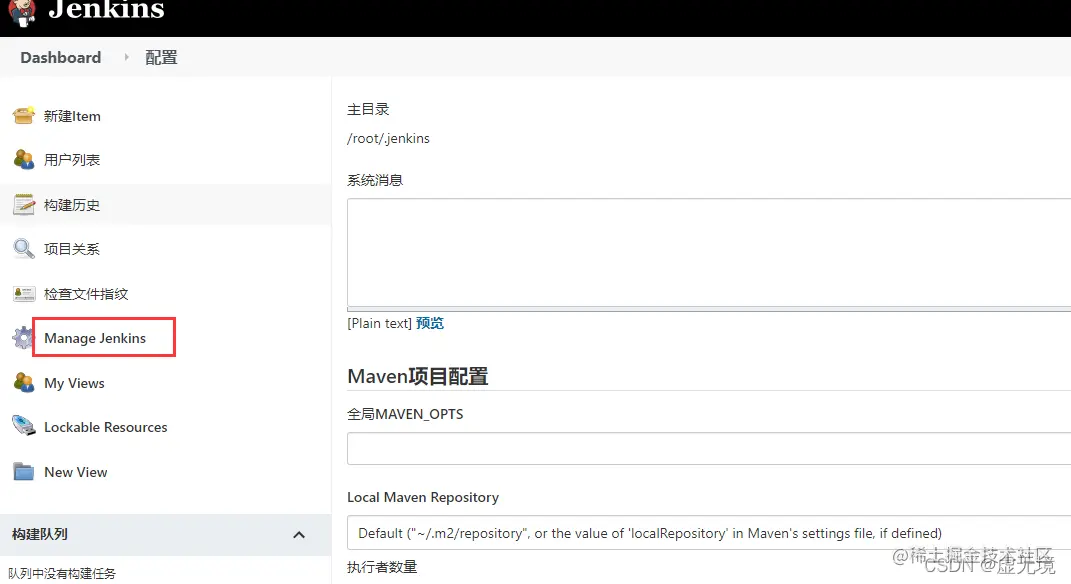This screenshot has height=584, width=1071.
Task: Click the 执行者数量 label
Action: pyautogui.click(x=382, y=567)
